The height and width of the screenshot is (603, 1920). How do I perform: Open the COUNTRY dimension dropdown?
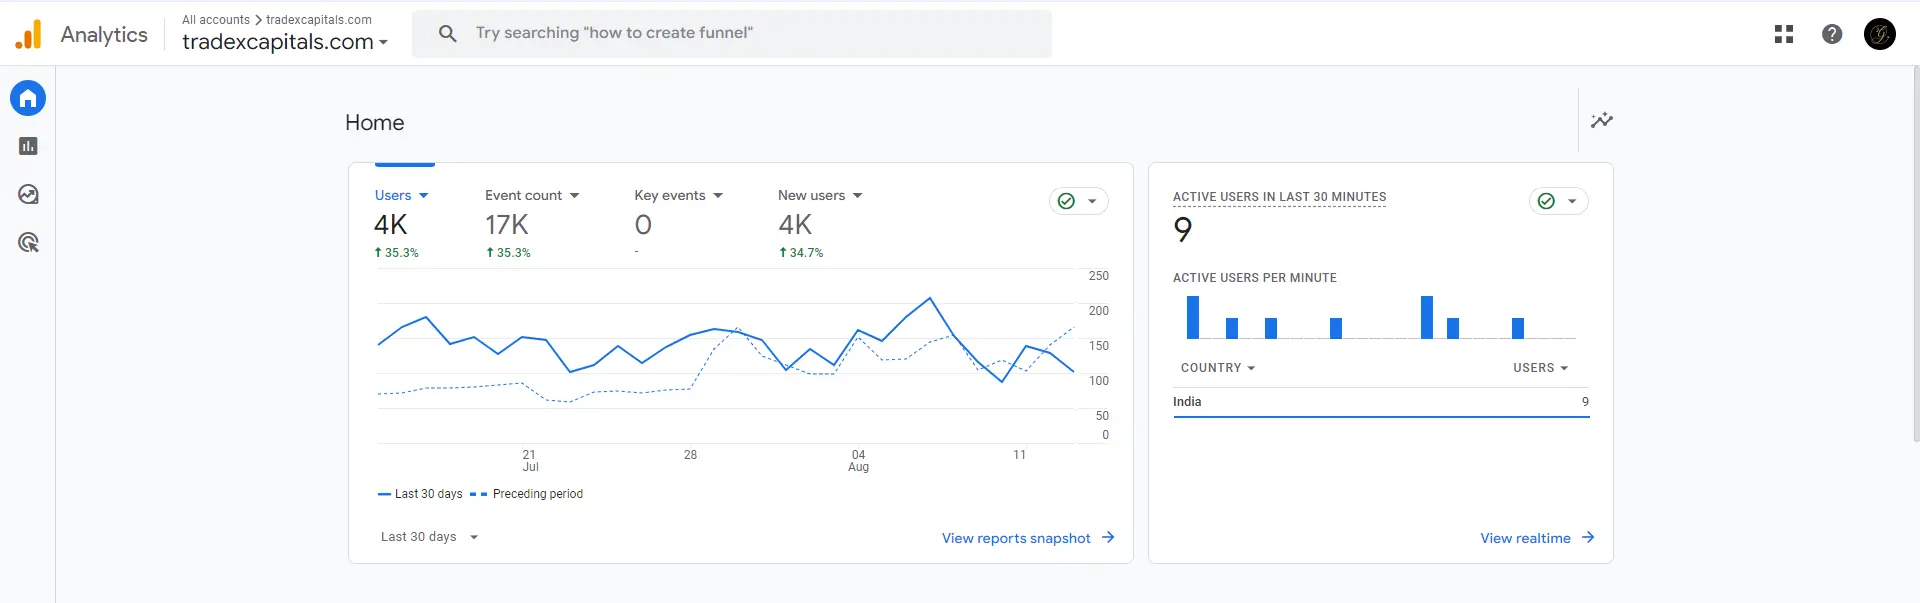tap(1218, 368)
